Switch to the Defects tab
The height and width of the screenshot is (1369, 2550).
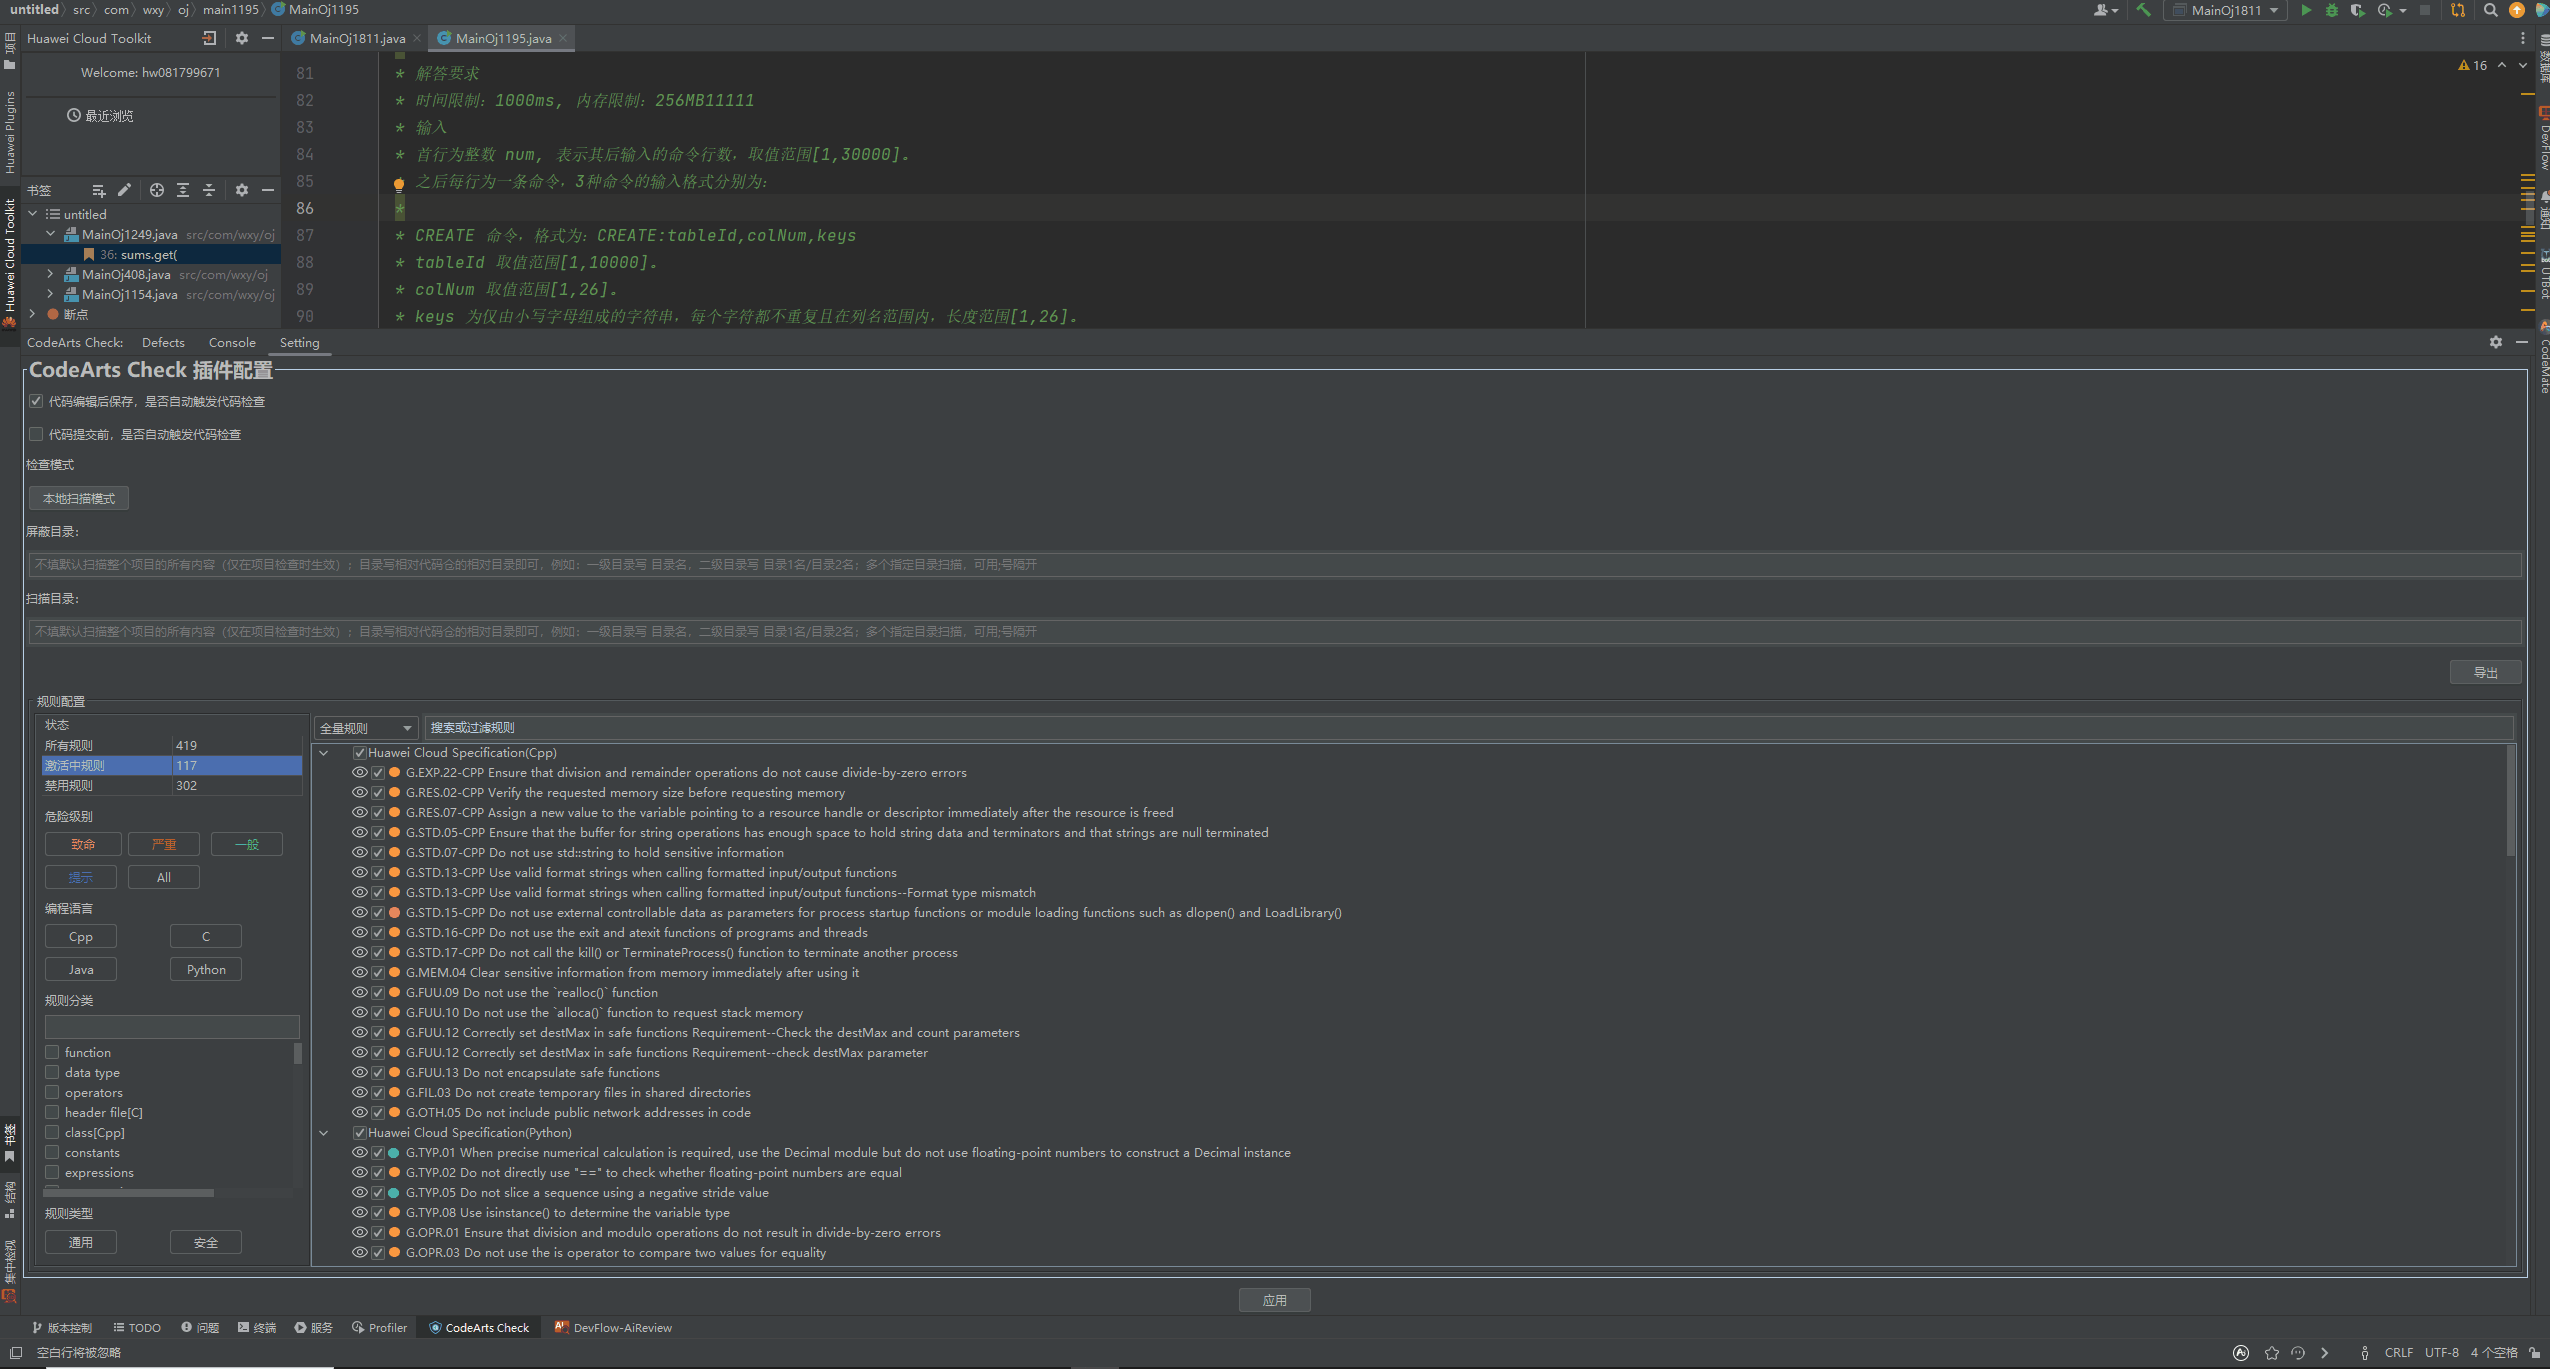163,343
